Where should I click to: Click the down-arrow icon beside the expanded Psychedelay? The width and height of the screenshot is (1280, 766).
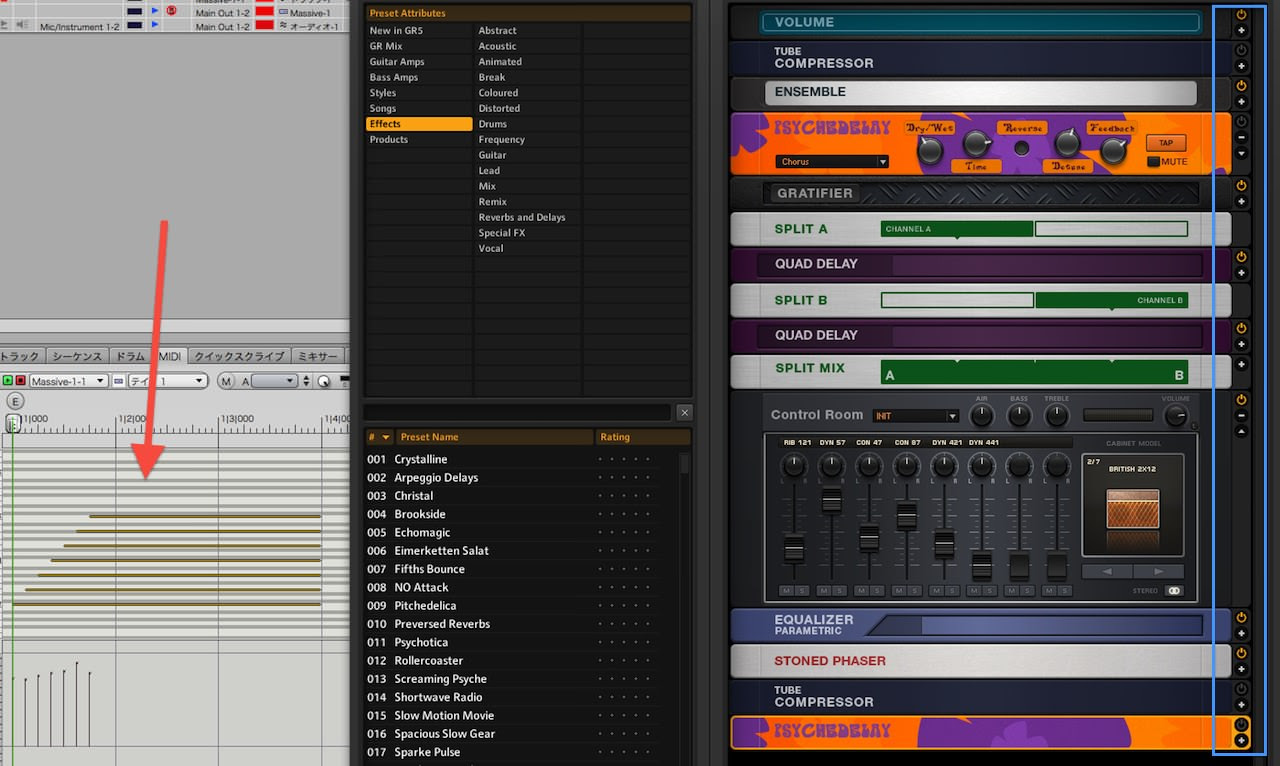1241,154
